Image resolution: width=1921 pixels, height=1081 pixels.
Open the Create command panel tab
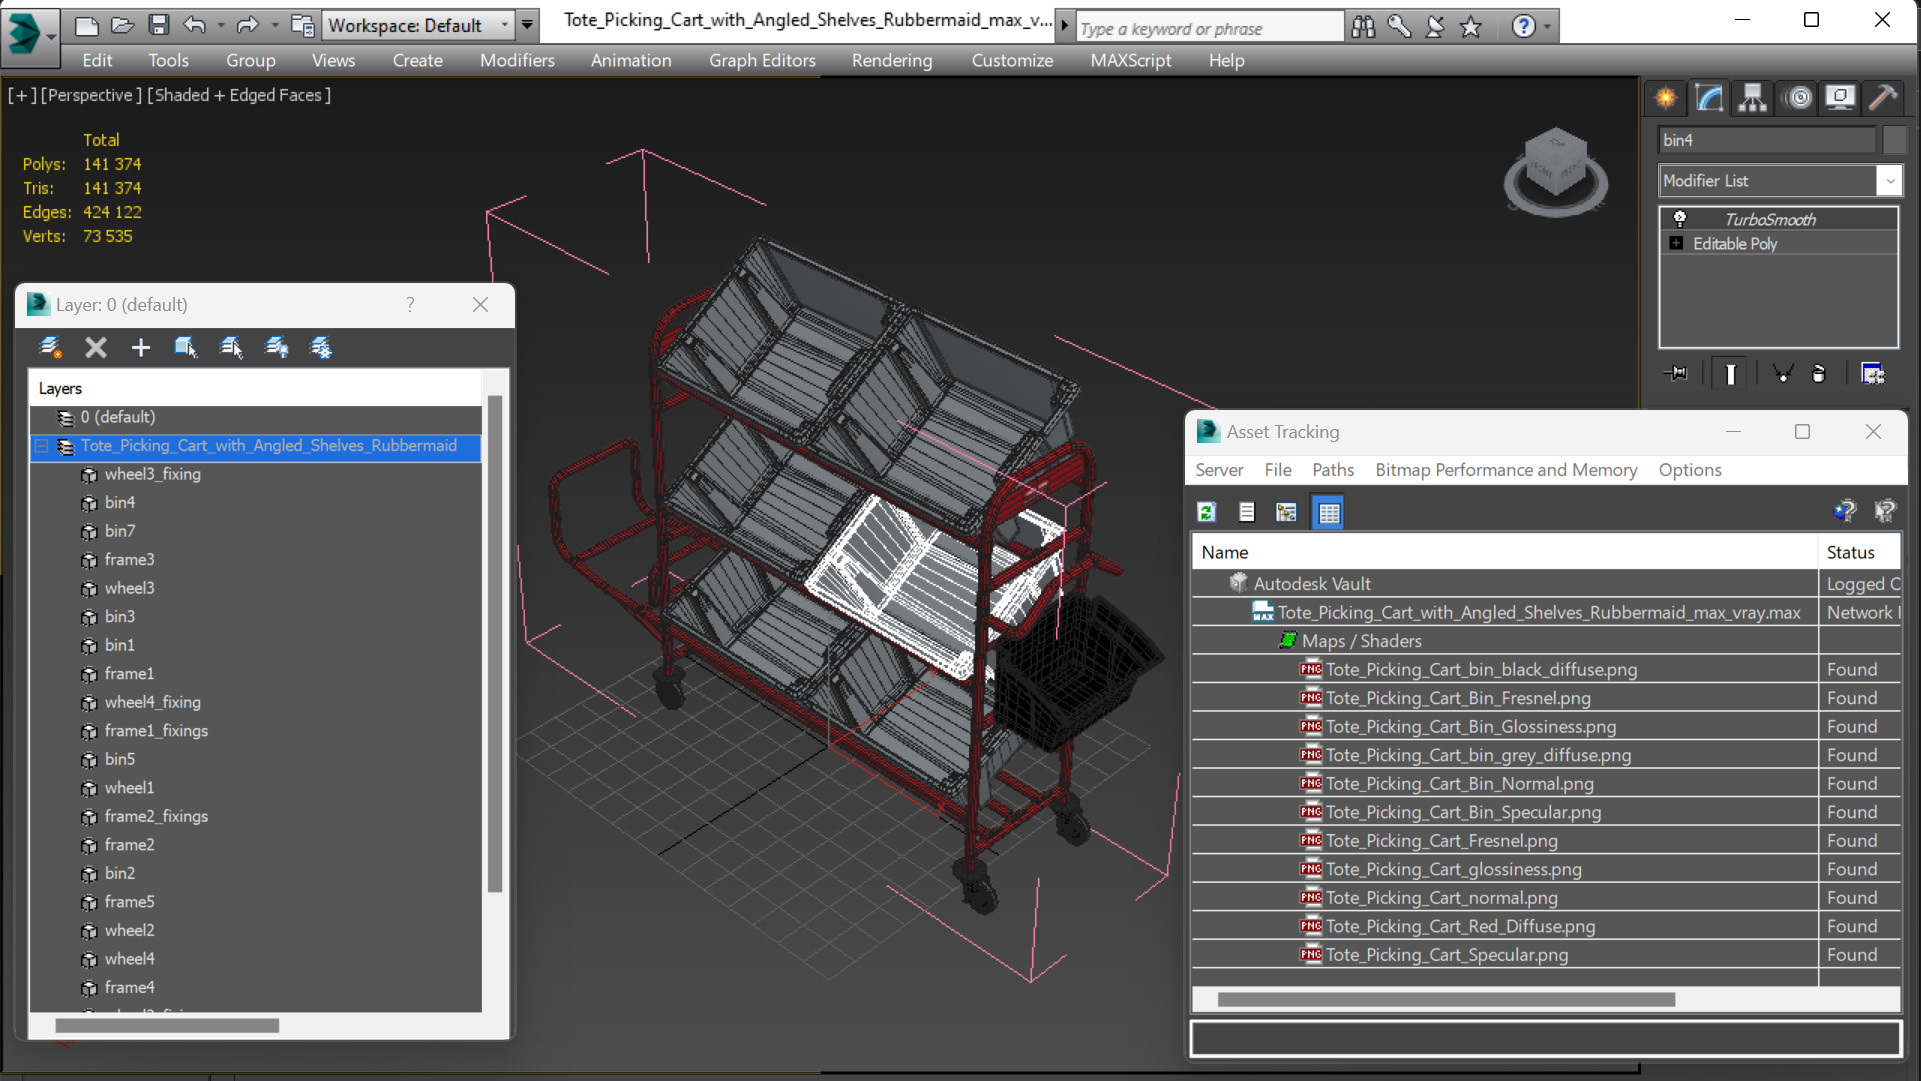coord(1666,97)
